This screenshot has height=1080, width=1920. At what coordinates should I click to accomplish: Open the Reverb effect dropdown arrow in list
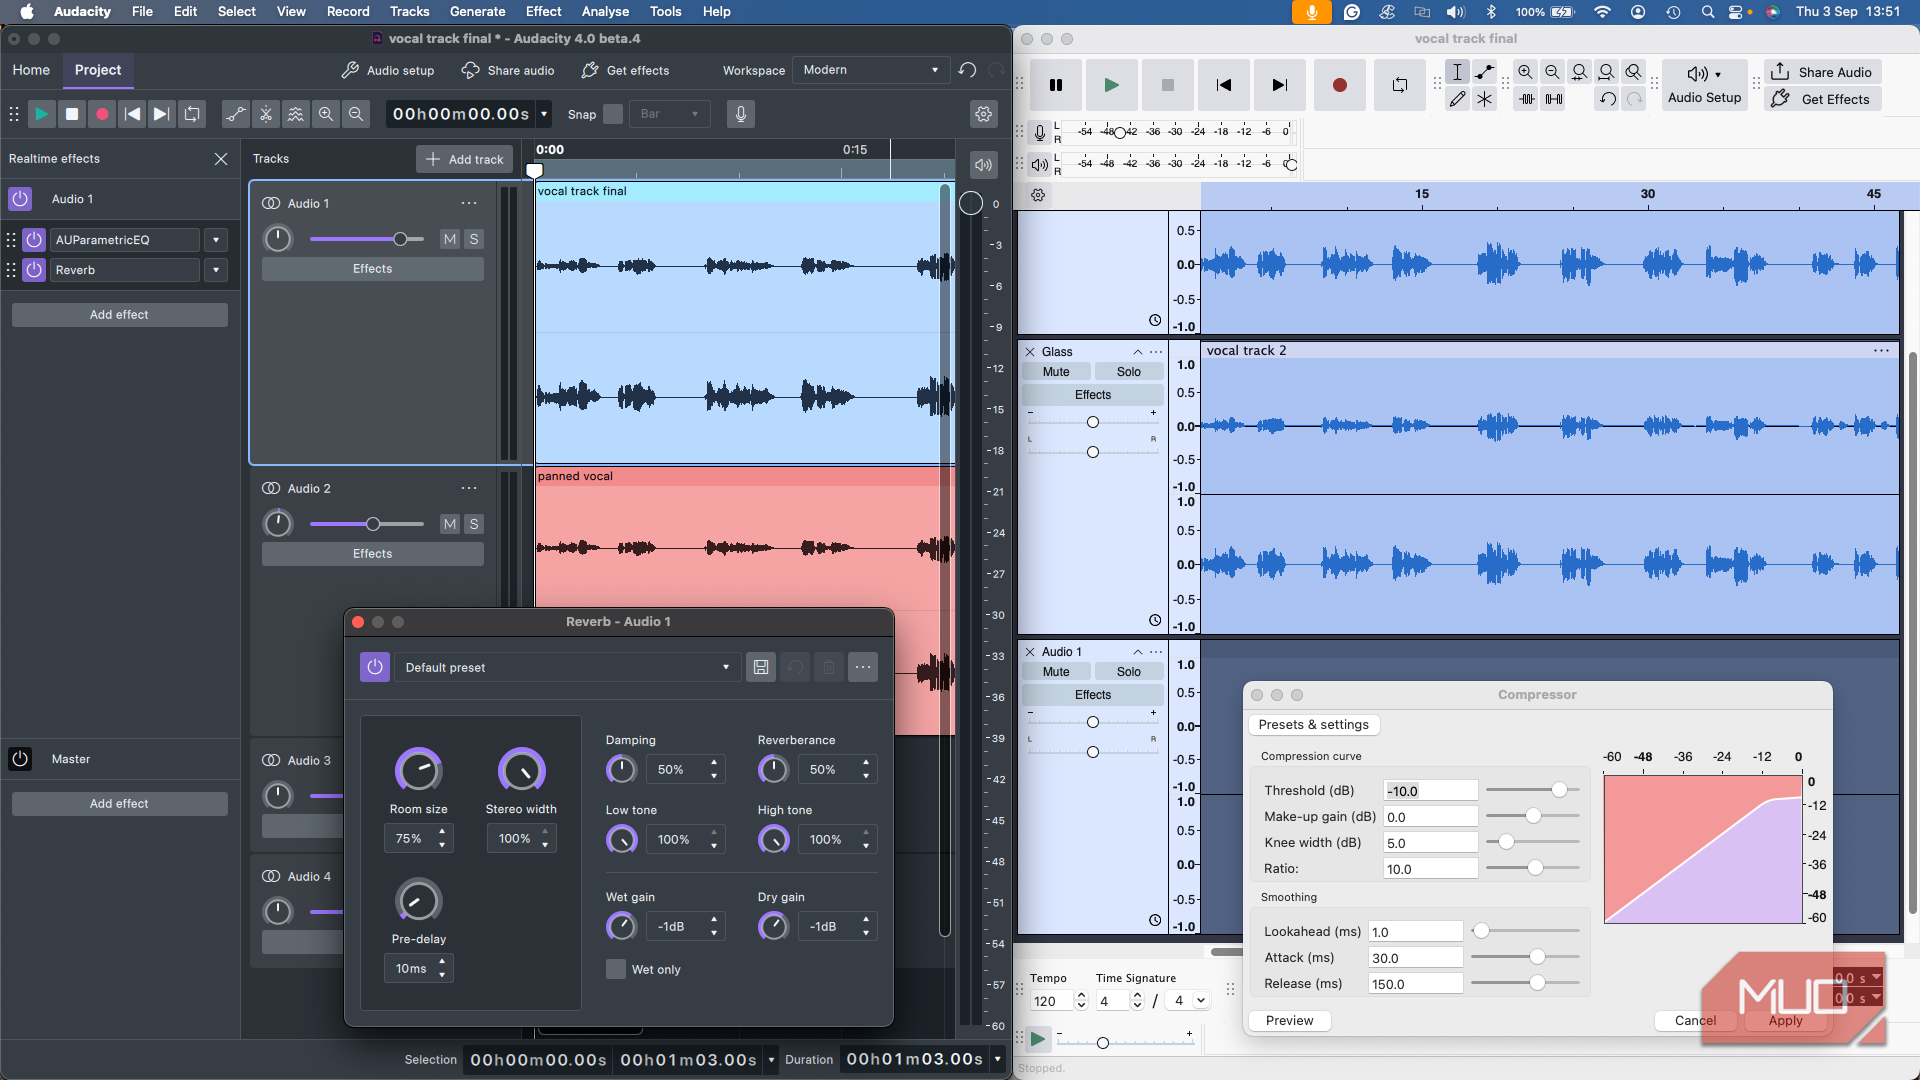pos(216,270)
